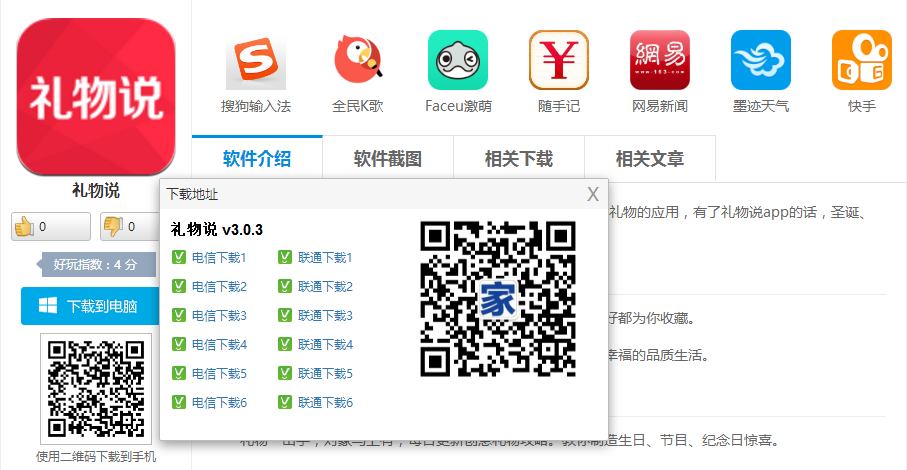Click 使用二维码下载到手机 caption
Viewport: 907px width, 470px height.
point(96,457)
